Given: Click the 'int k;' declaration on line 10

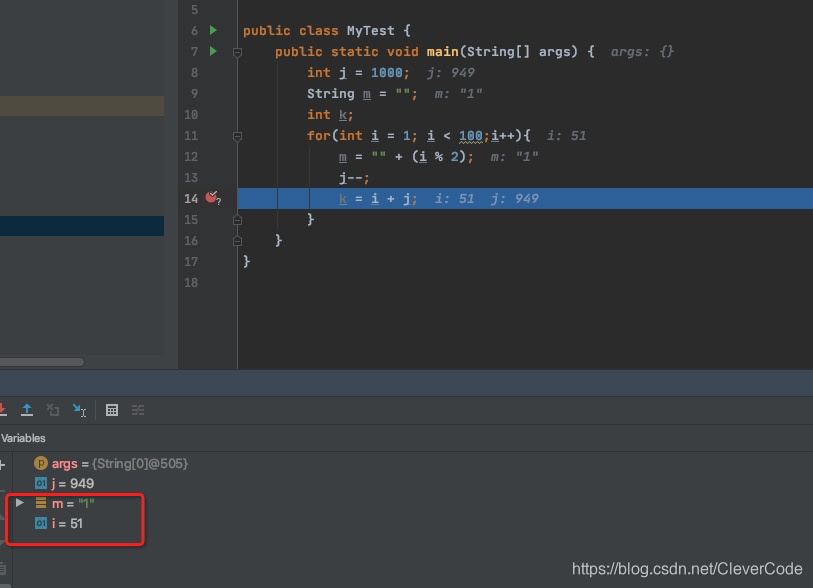Looking at the screenshot, I should (330, 115).
